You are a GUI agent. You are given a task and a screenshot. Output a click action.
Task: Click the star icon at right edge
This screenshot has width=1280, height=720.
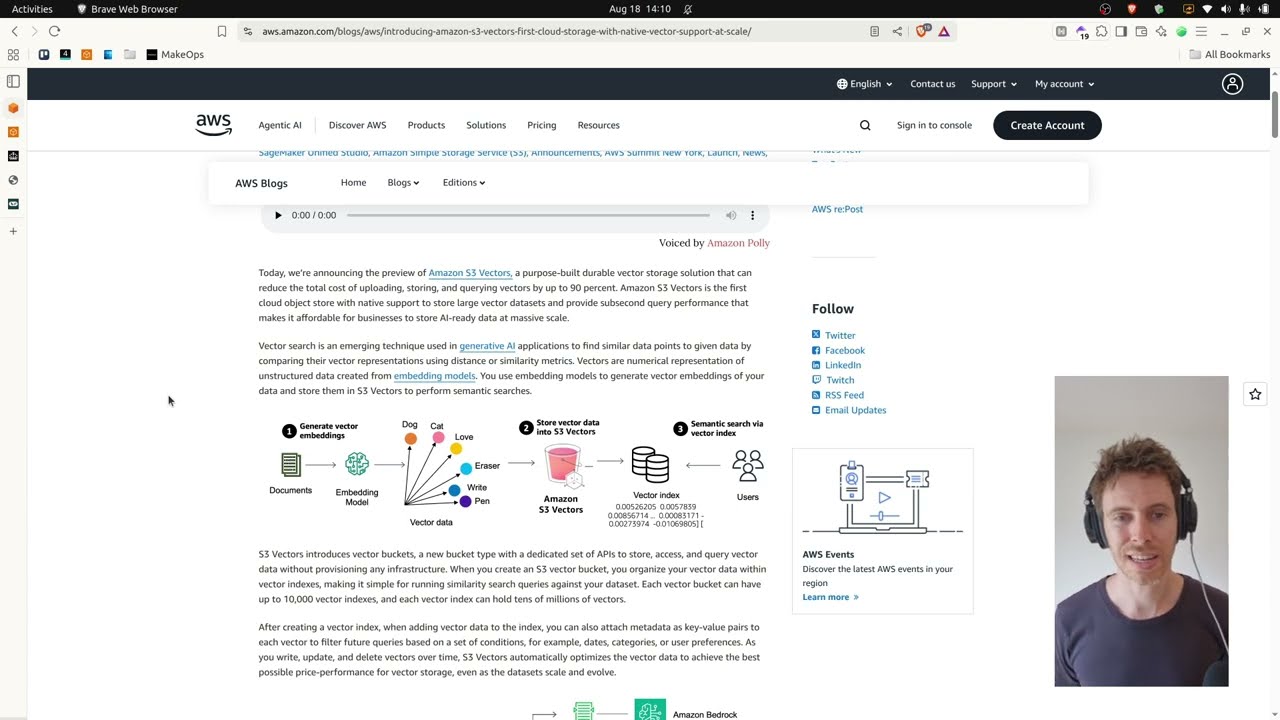[1255, 394]
